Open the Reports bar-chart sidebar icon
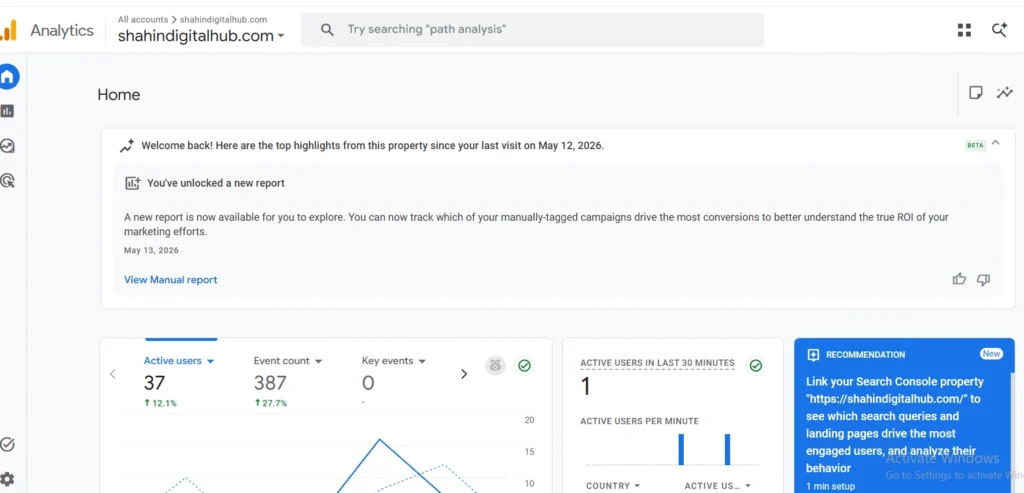The image size is (1024, 493). (x=7, y=112)
